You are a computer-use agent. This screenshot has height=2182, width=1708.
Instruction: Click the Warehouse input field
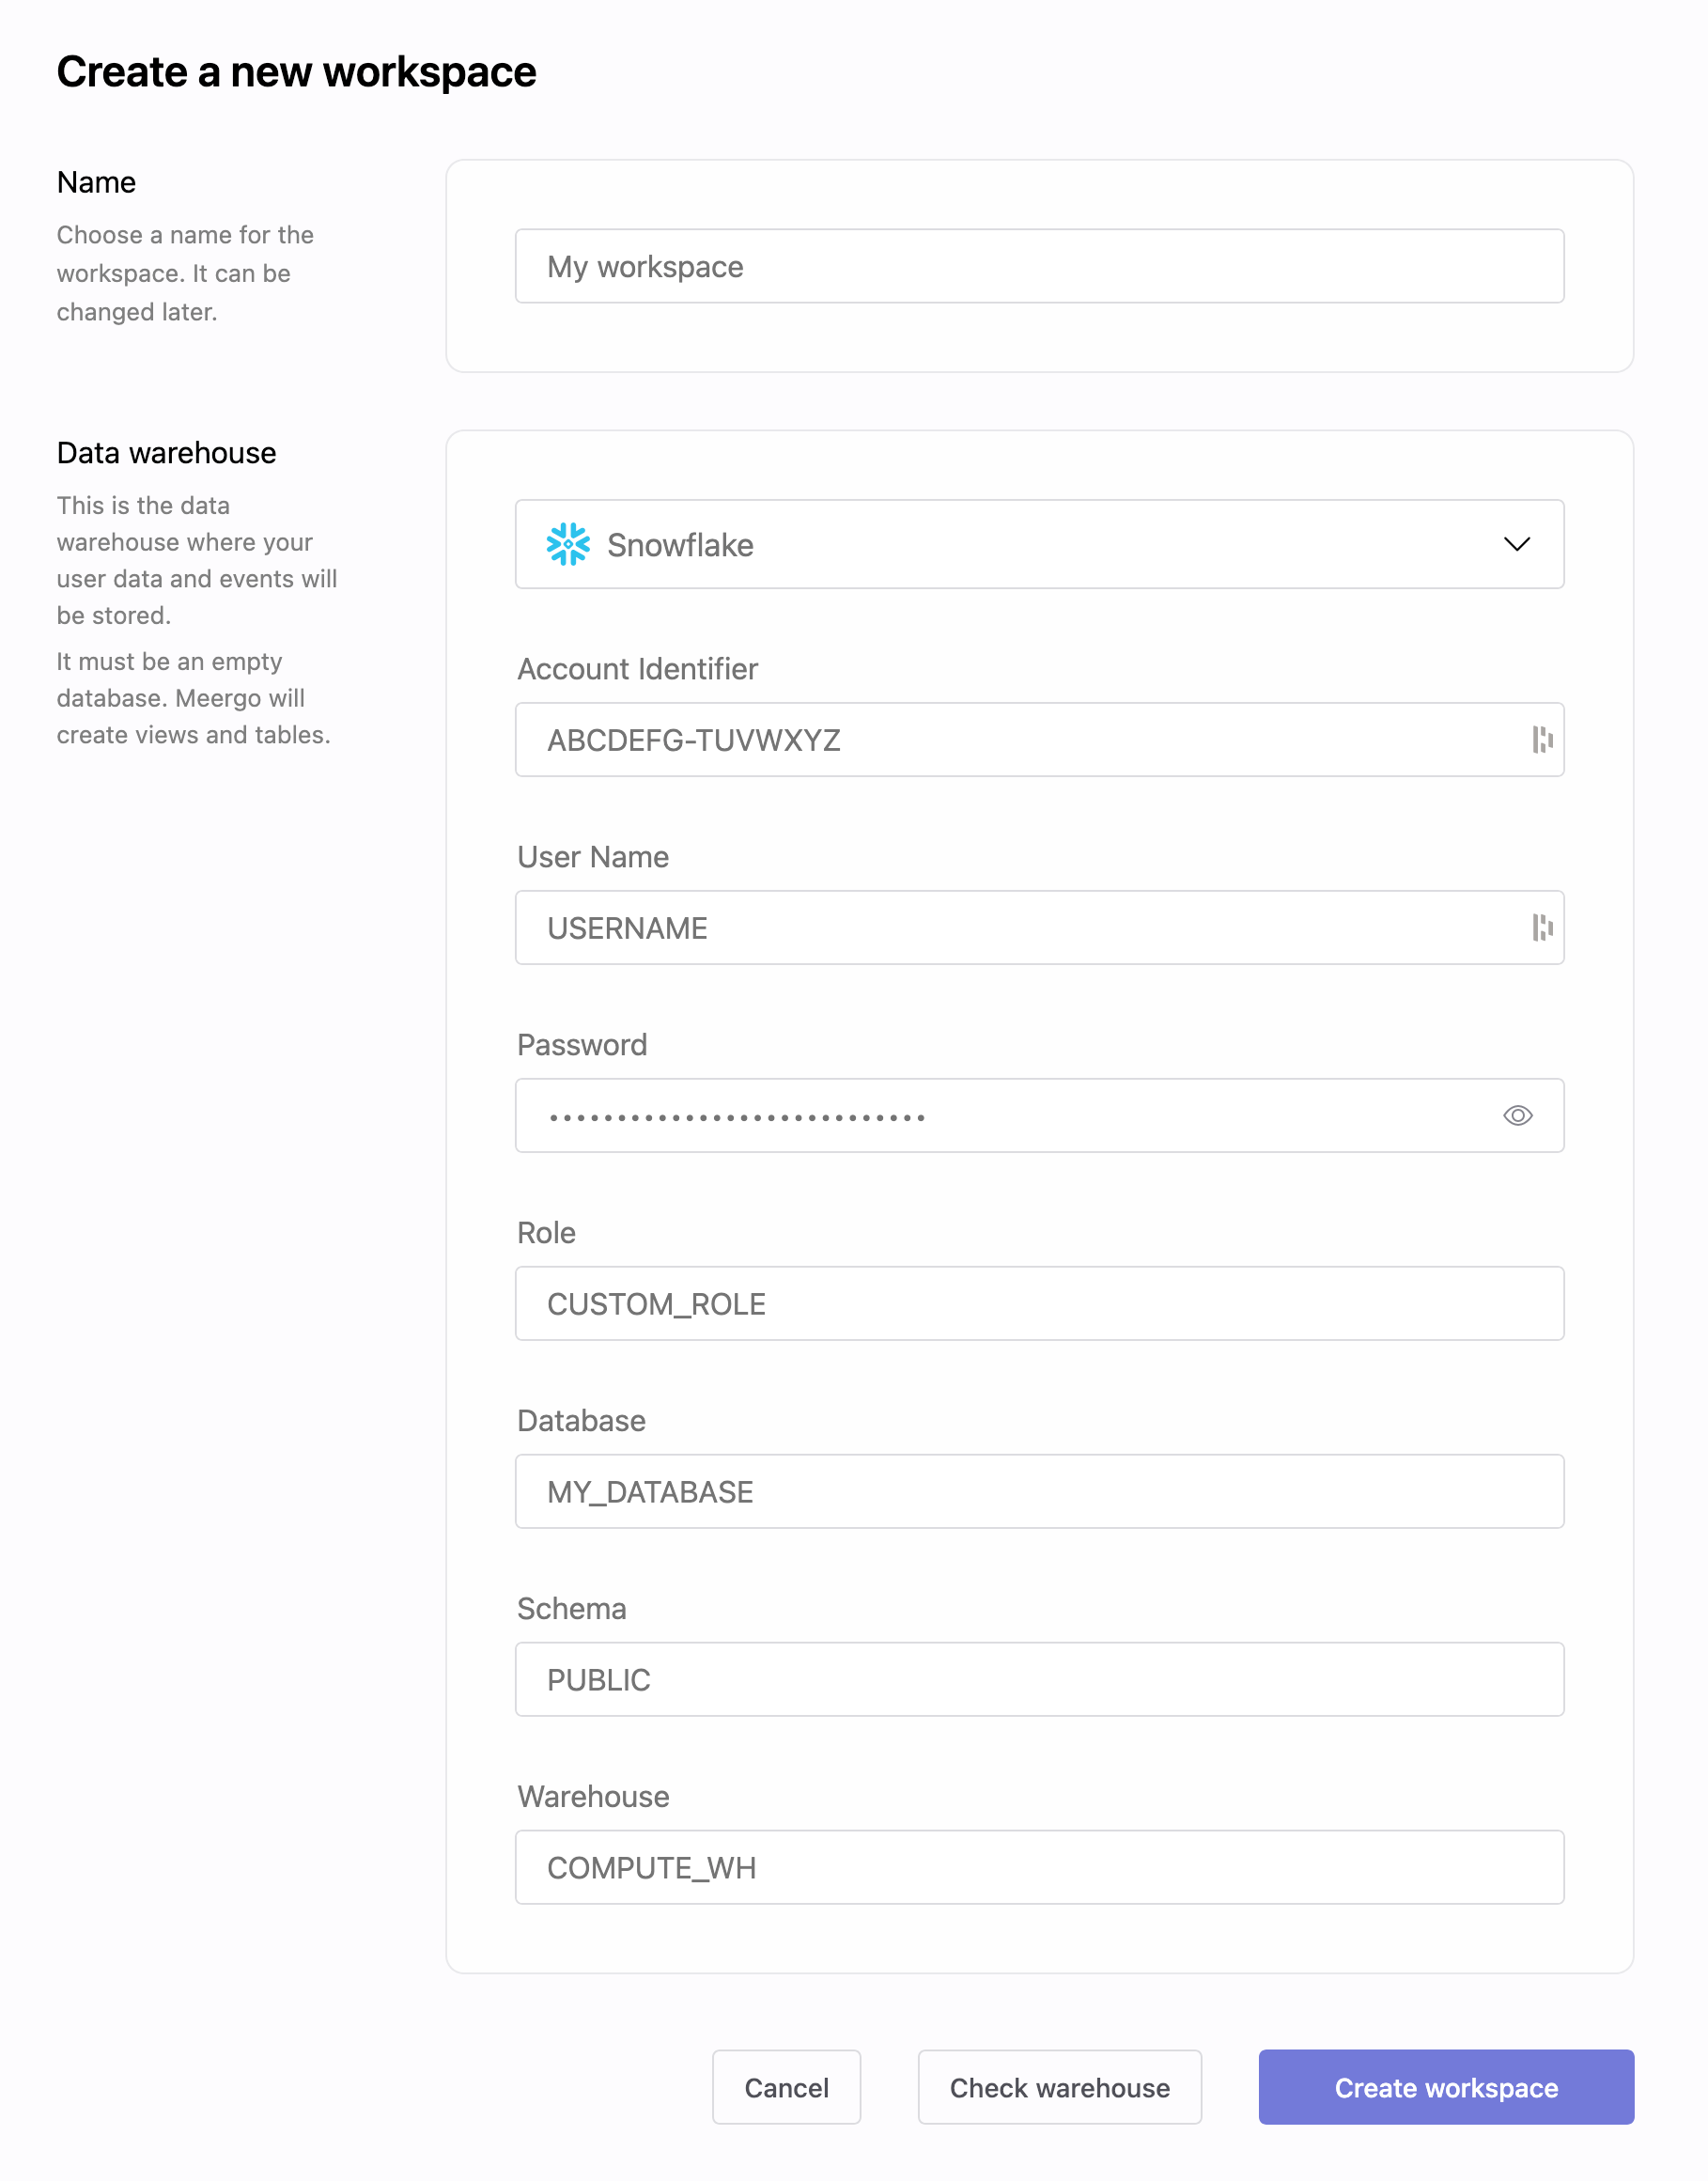[x=1038, y=1868]
